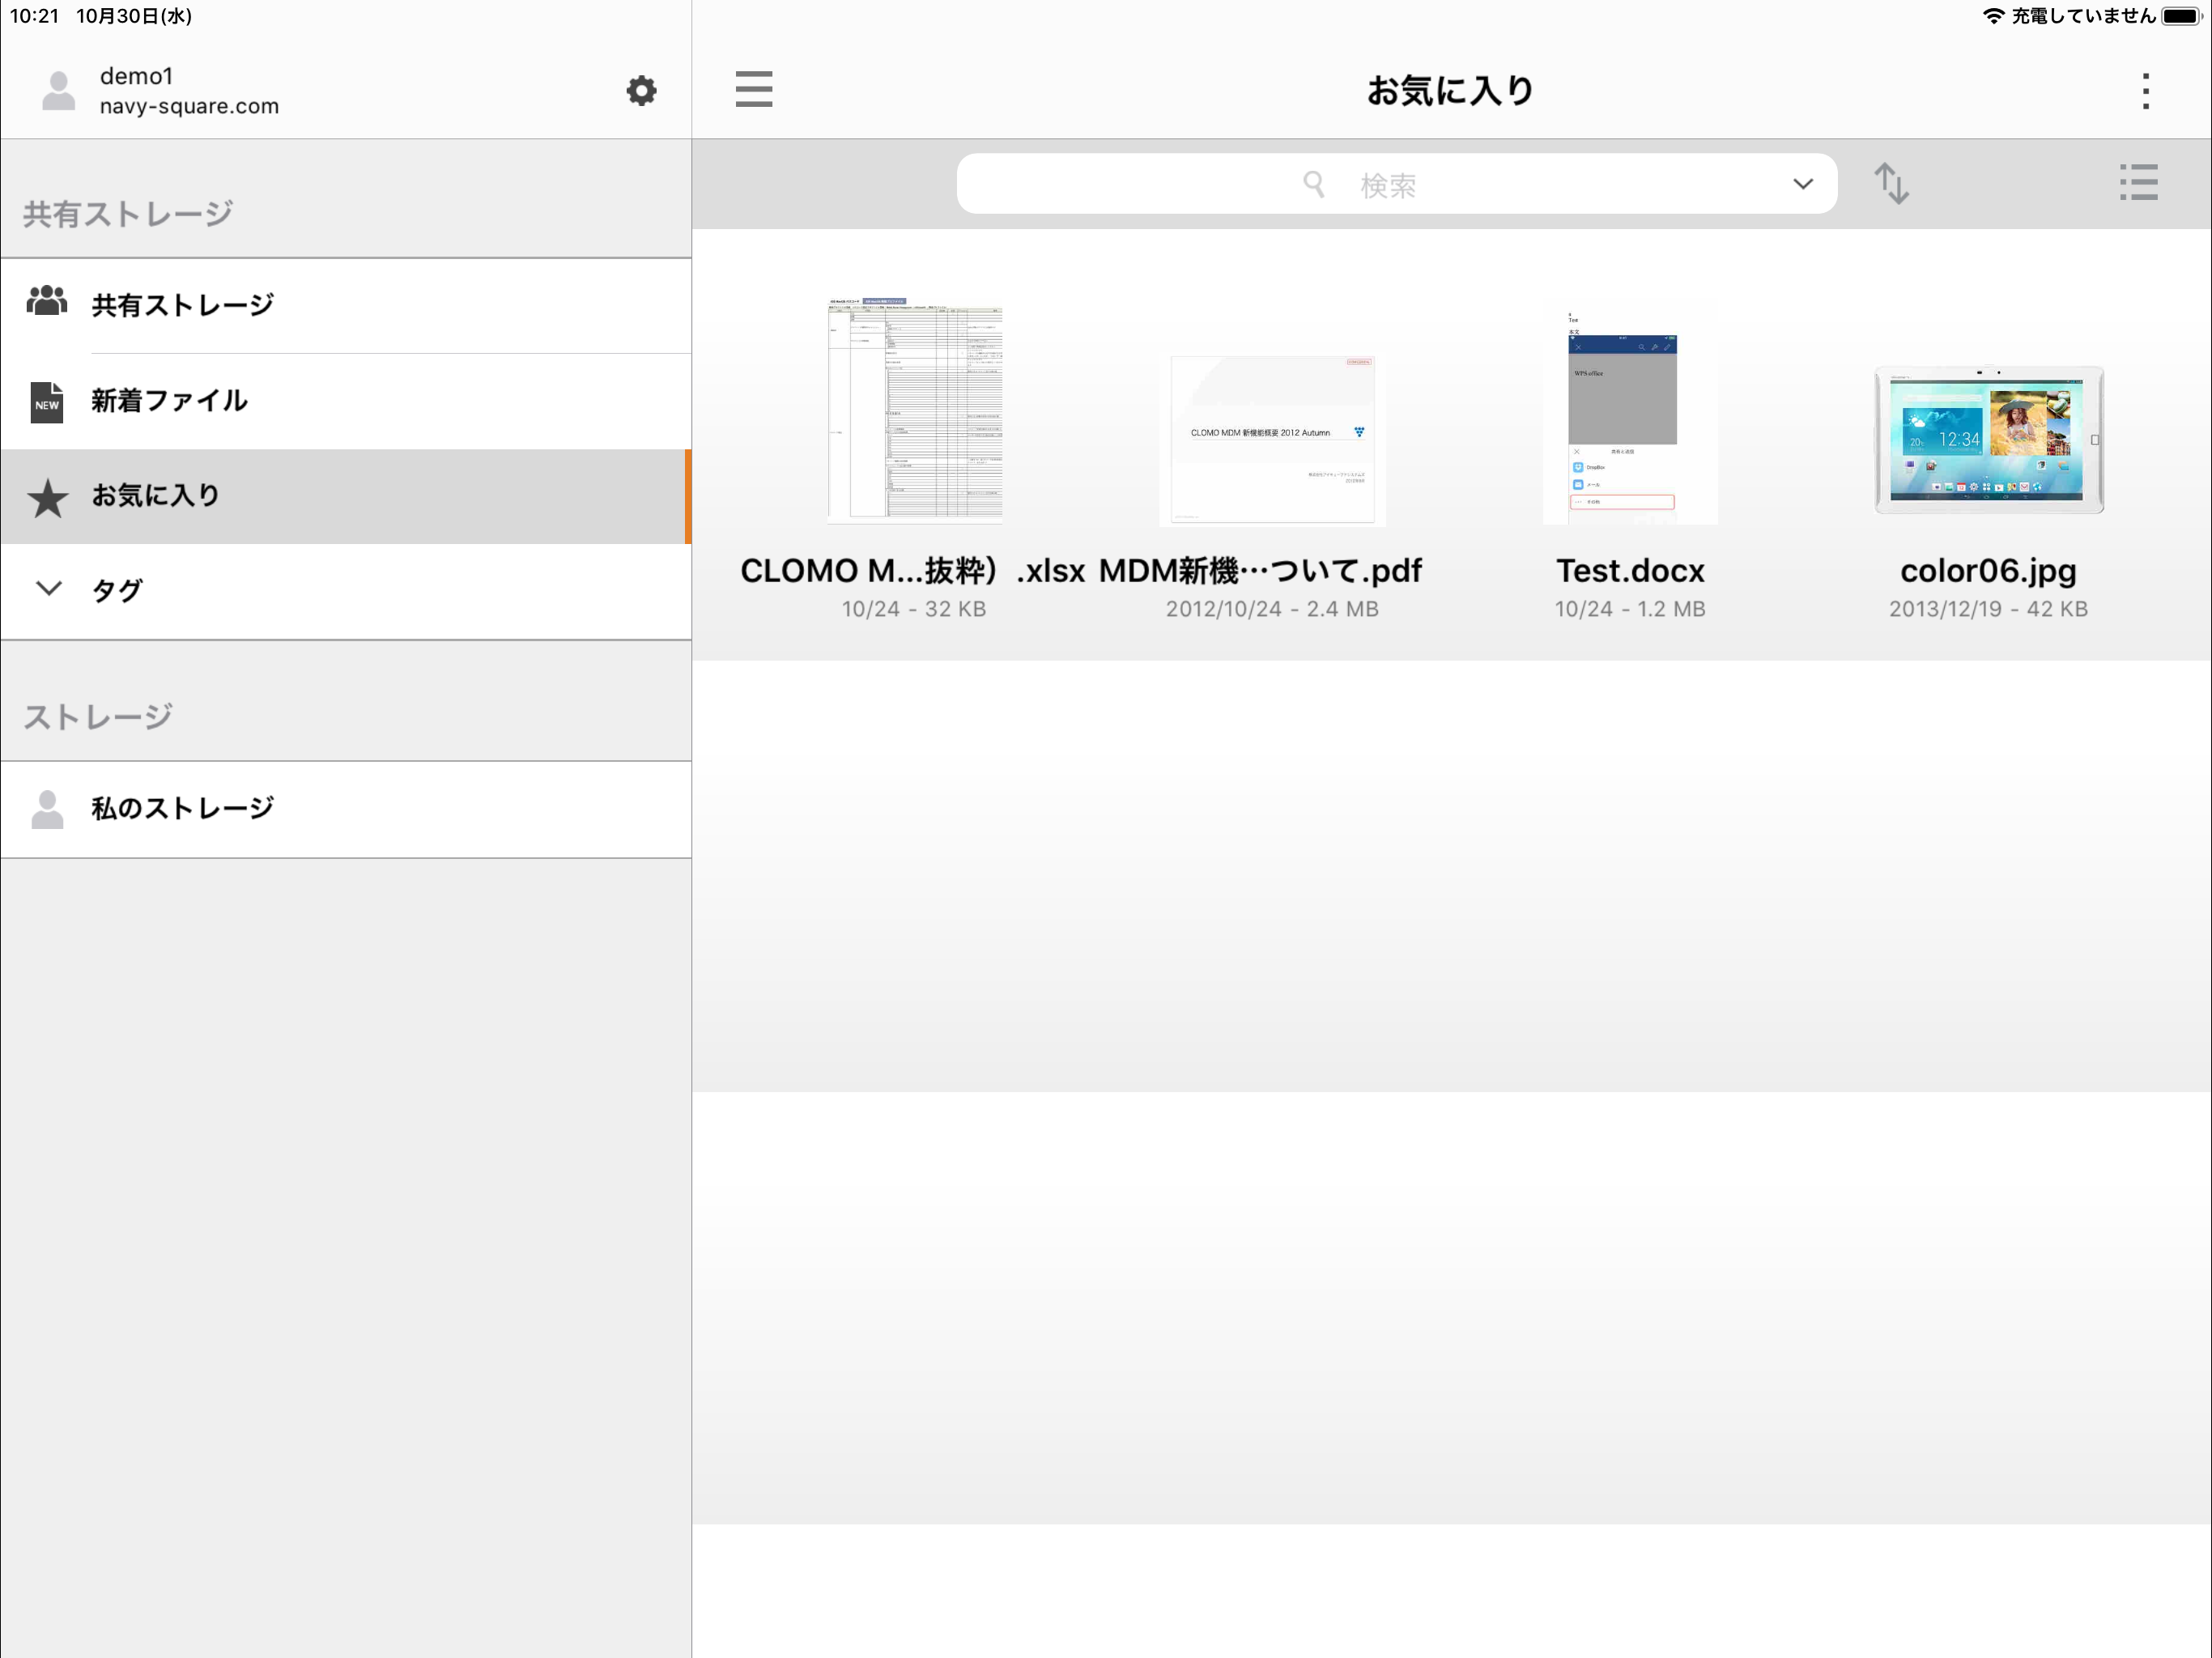Select タグ in sidebar
The width and height of the screenshot is (2212, 1658).
pyautogui.click(x=346, y=592)
